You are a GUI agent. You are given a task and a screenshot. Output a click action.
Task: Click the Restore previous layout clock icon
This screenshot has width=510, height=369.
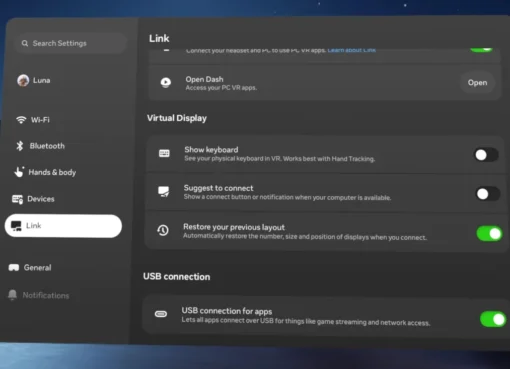[x=163, y=230]
